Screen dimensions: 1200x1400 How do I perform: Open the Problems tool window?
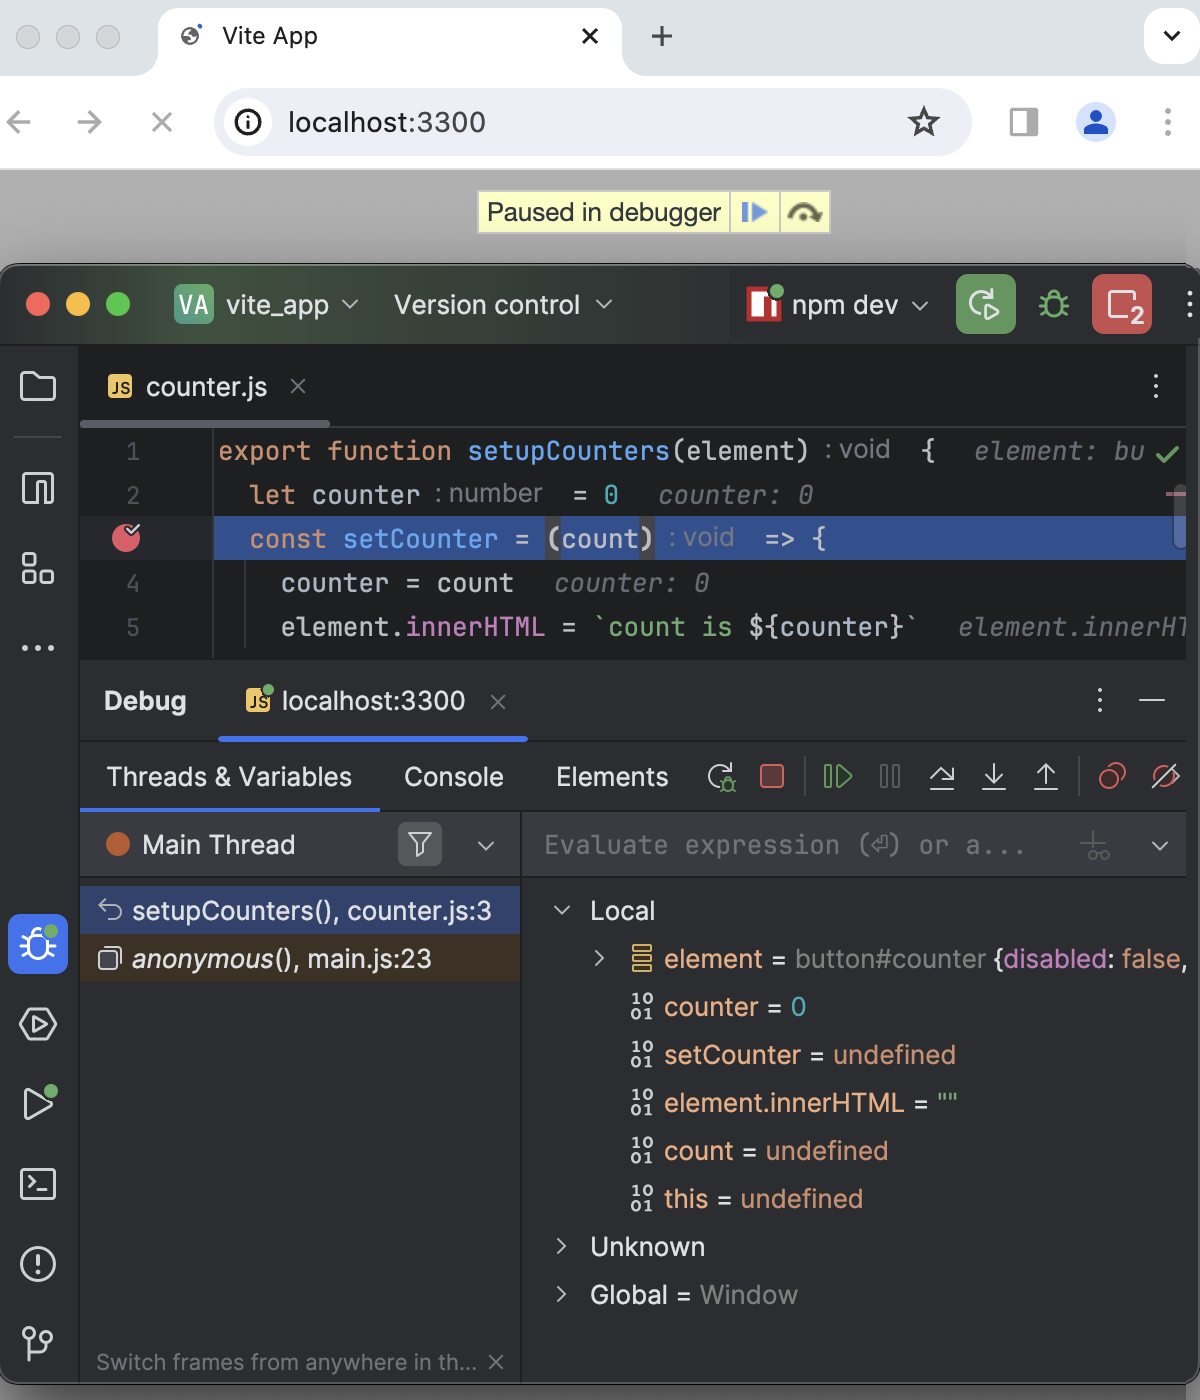[38, 1264]
